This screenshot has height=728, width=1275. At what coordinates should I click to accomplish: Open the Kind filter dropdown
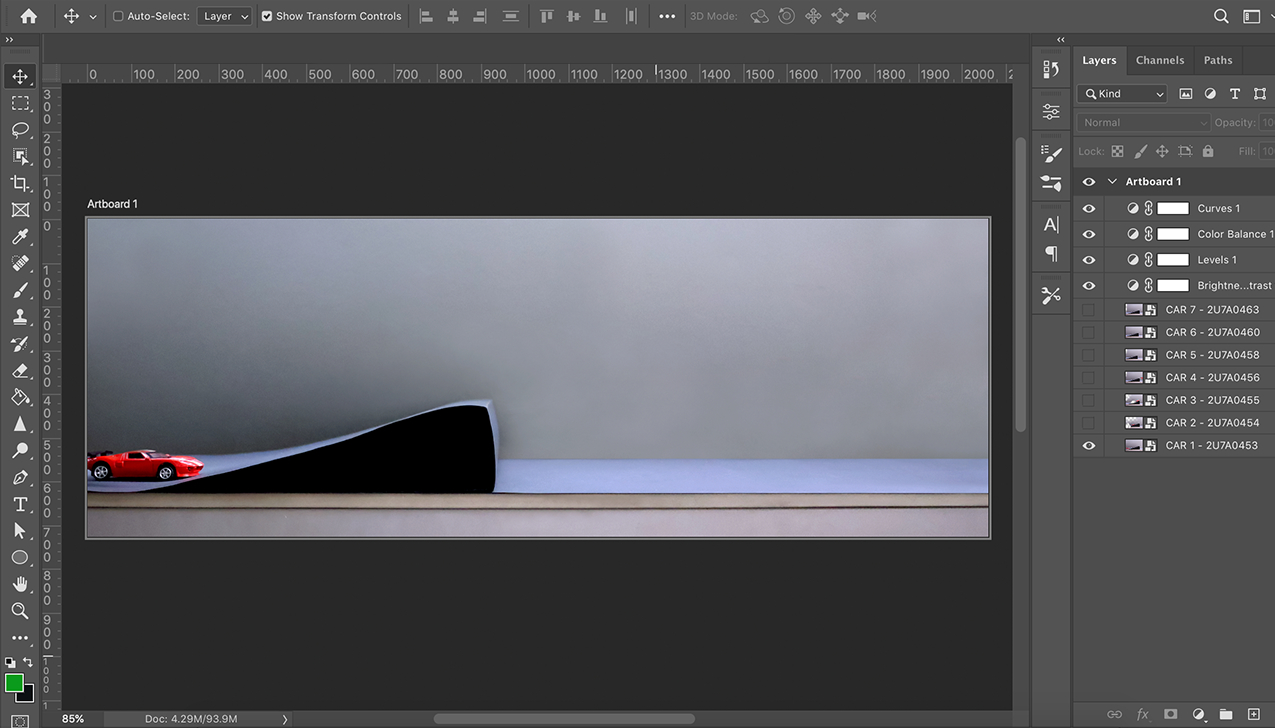1122,94
